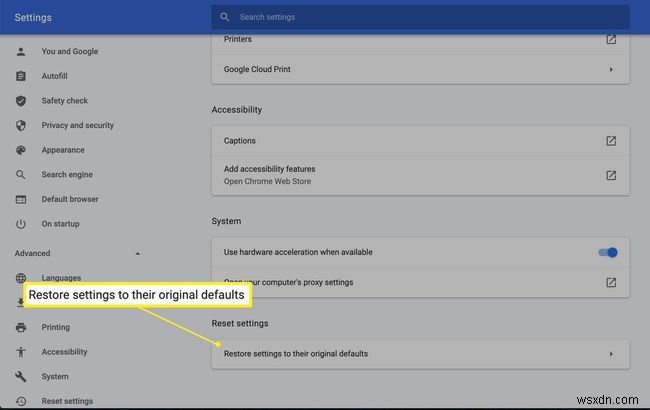650x410 pixels.
Task: Click the Accessibility person icon
Action: (21, 352)
